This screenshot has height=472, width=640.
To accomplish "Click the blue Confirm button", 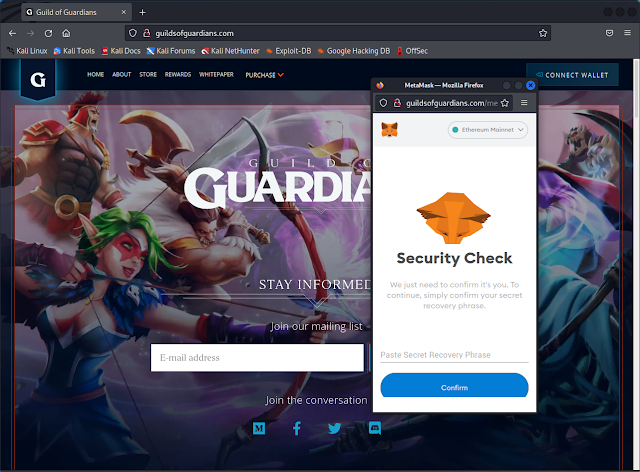I will tap(454, 385).
